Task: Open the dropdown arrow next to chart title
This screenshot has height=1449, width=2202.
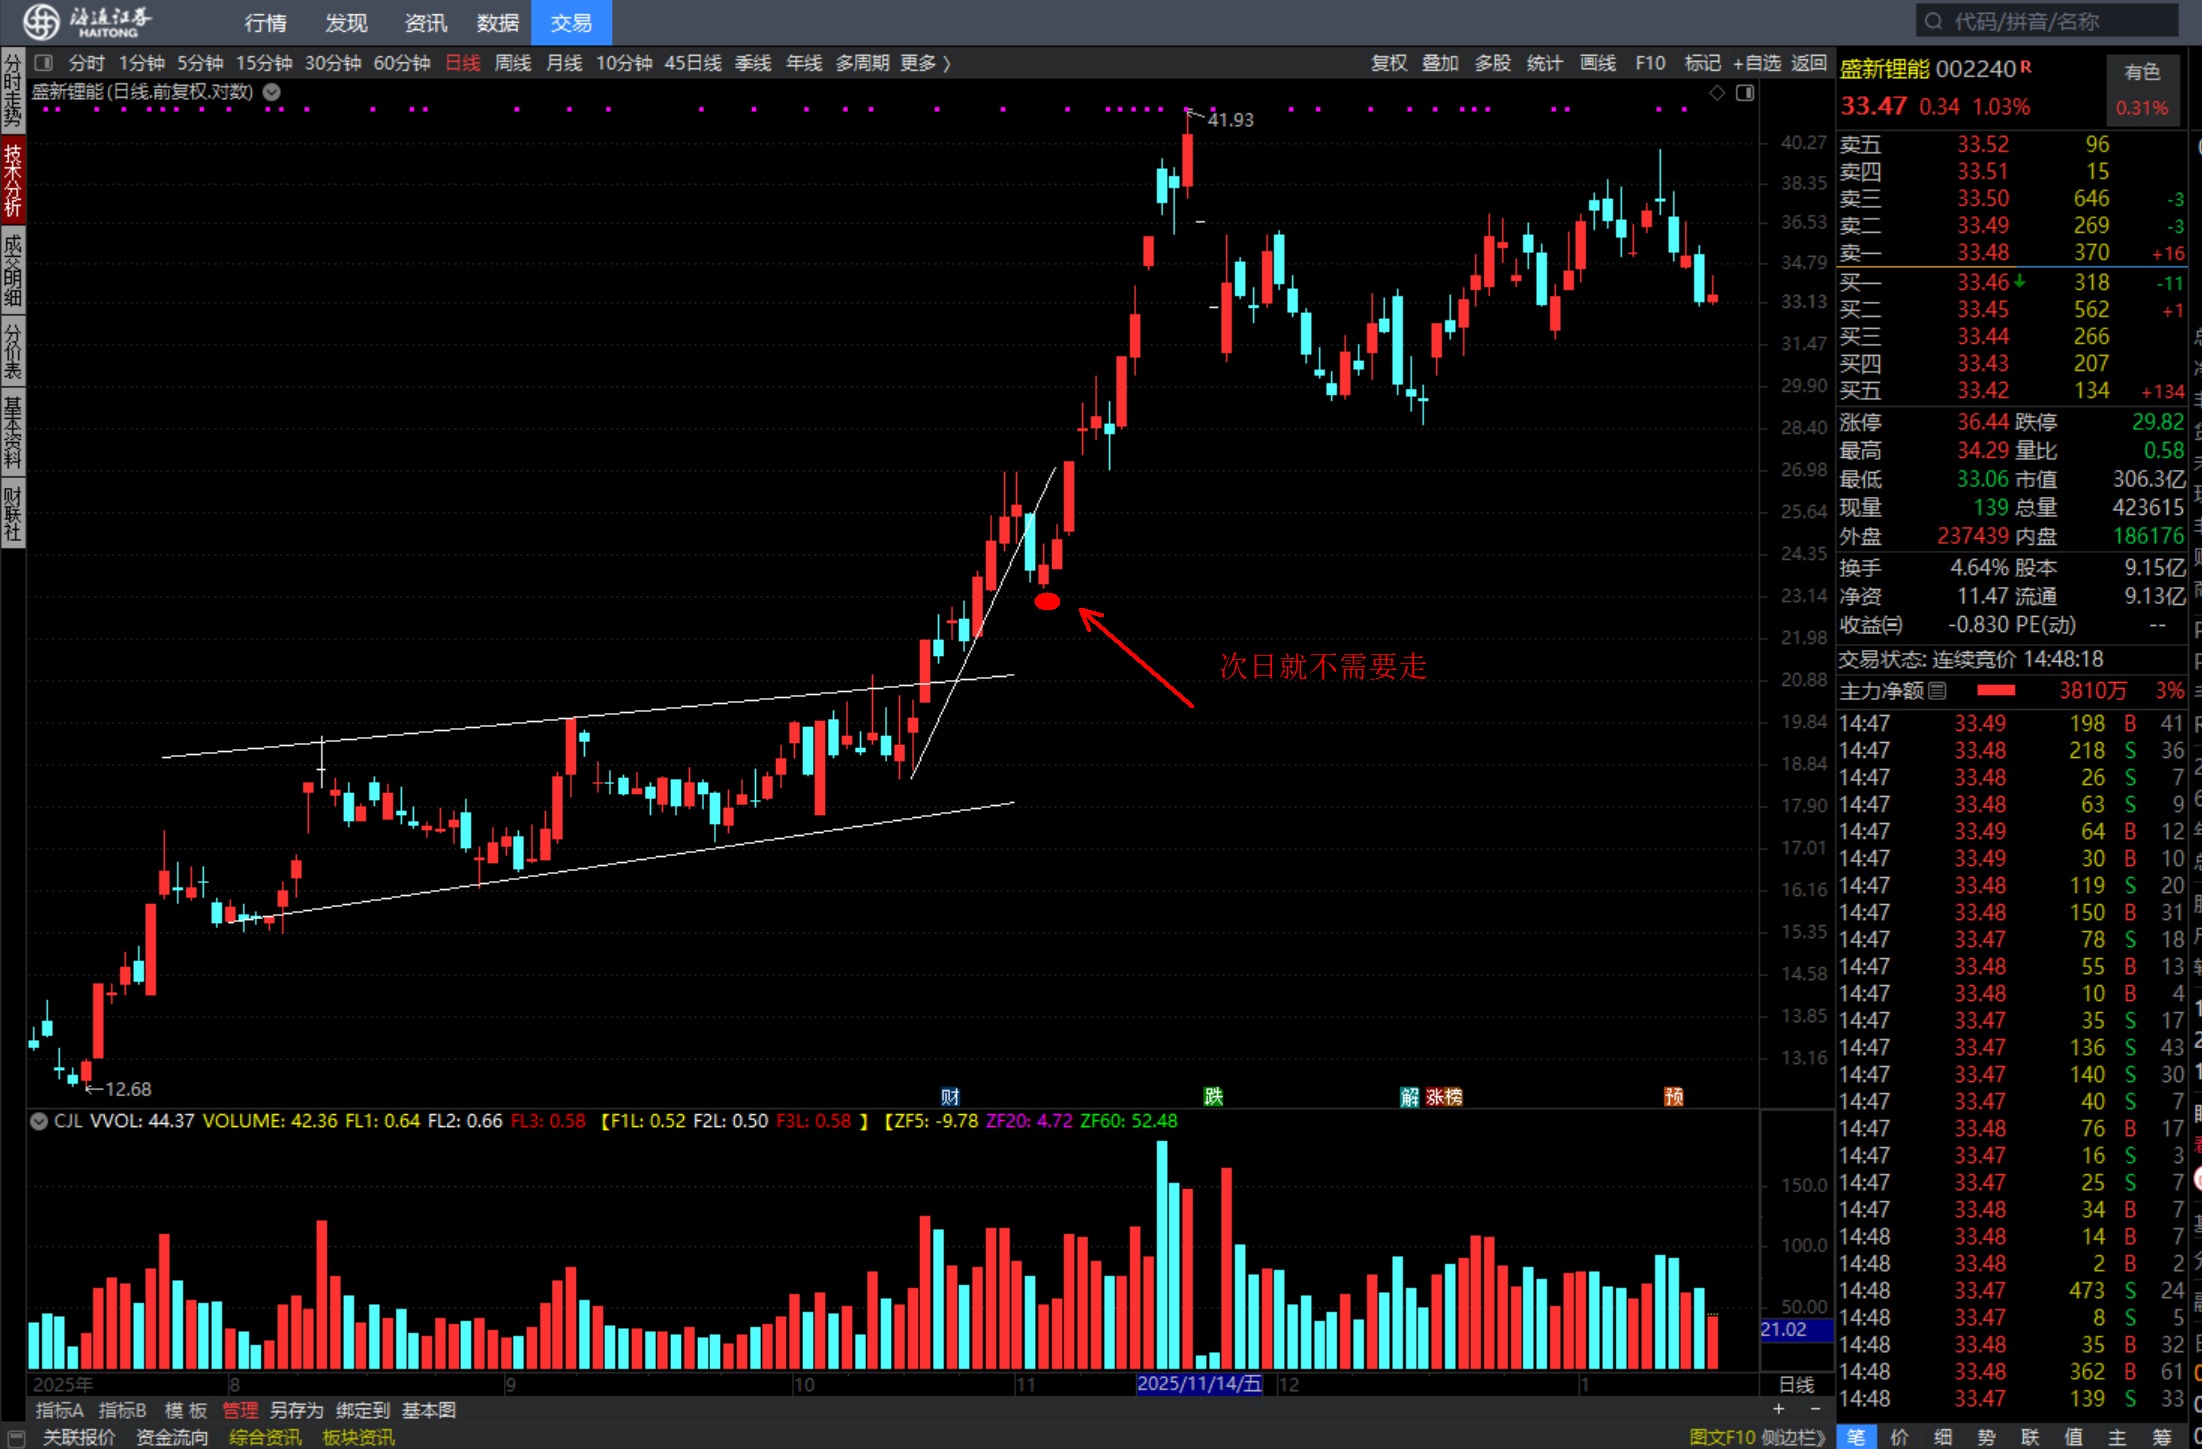Action: click(x=271, y=92)
